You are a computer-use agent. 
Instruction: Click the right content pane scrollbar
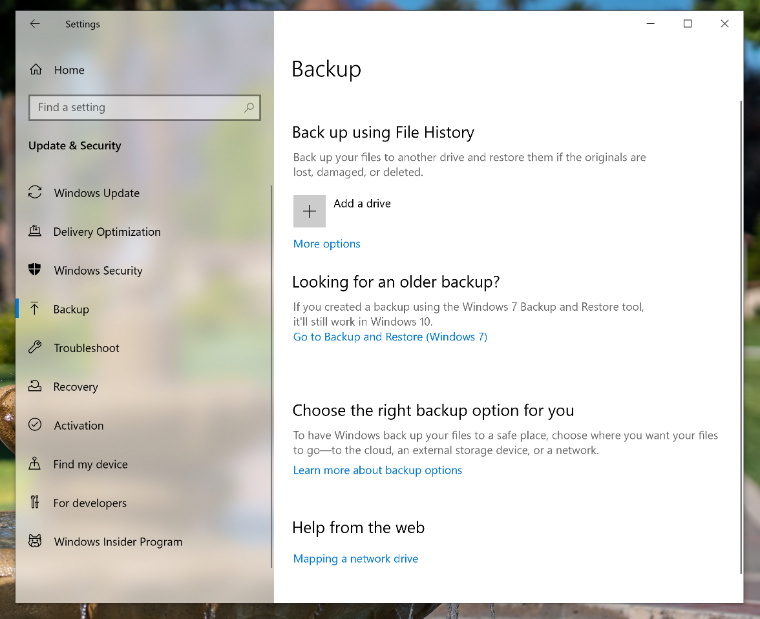[741, 337]
